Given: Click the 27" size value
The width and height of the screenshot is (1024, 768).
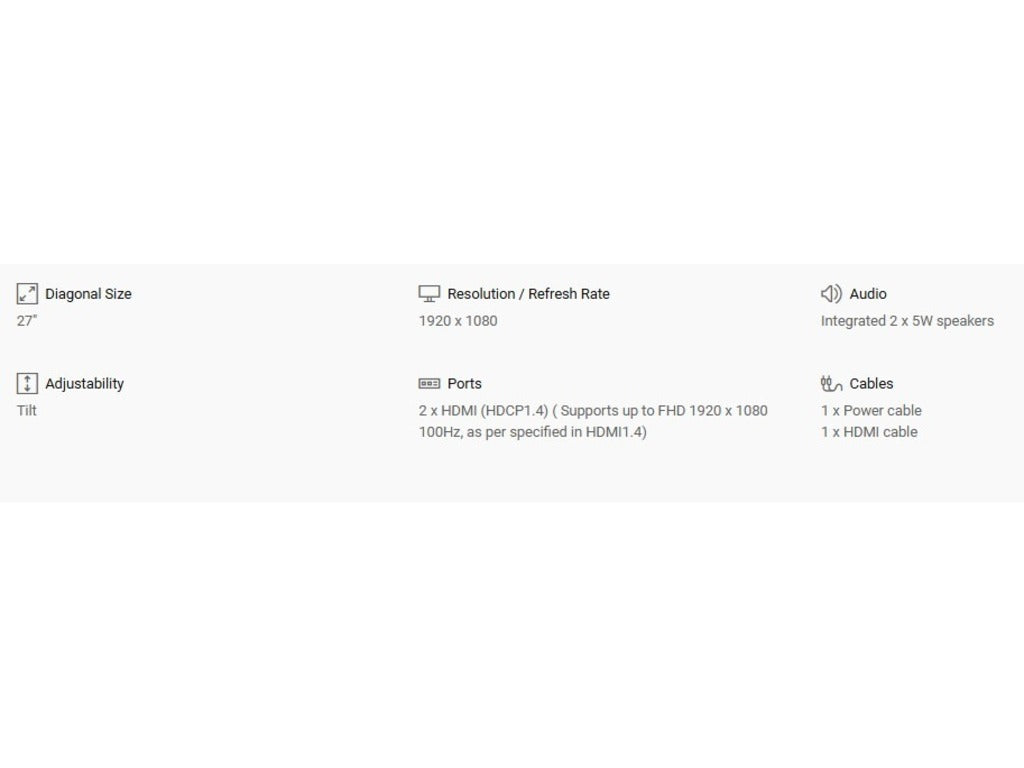Looking at the screenshot, I should click(x=27, y=321).
